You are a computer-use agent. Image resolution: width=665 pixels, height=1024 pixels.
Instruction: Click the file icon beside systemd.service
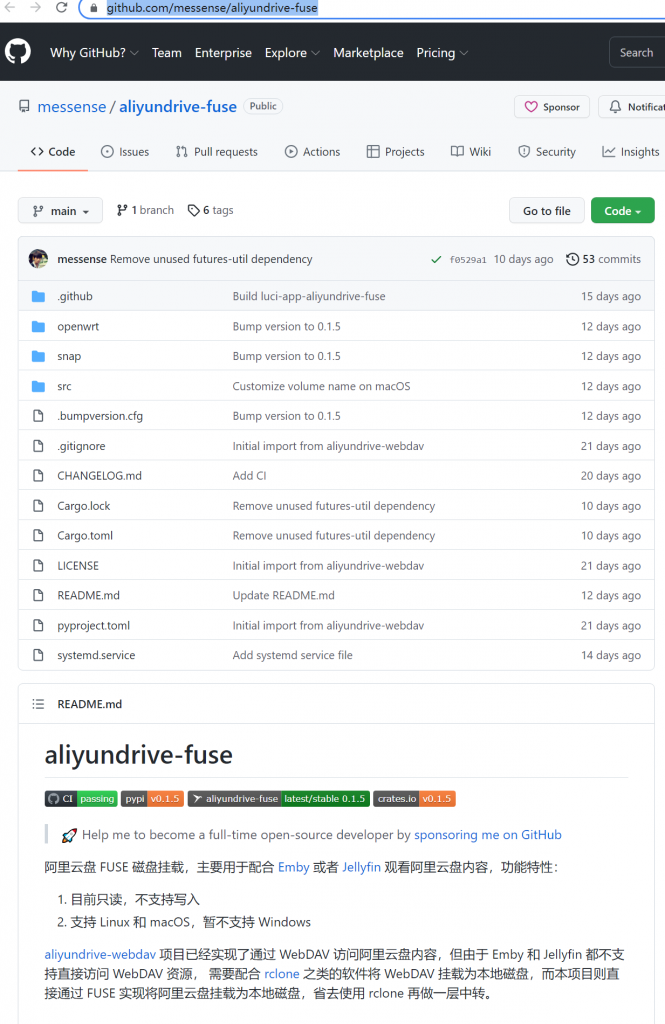tap(39, 655)
